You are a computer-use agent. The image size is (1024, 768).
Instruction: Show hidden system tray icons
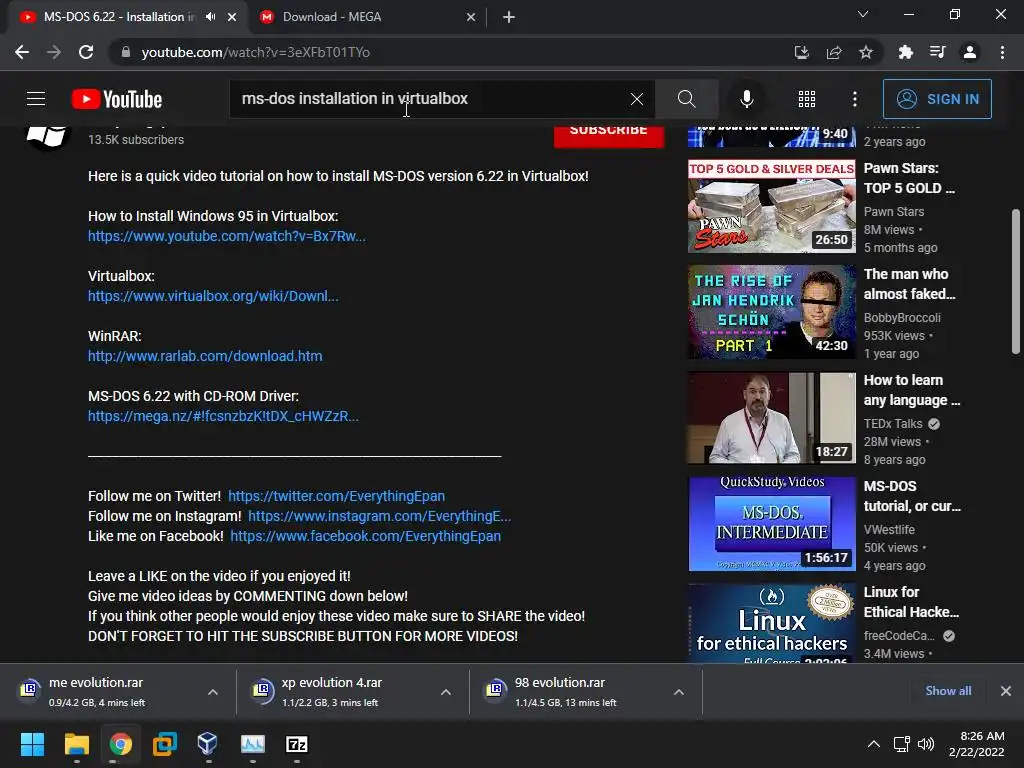point(873,744)
